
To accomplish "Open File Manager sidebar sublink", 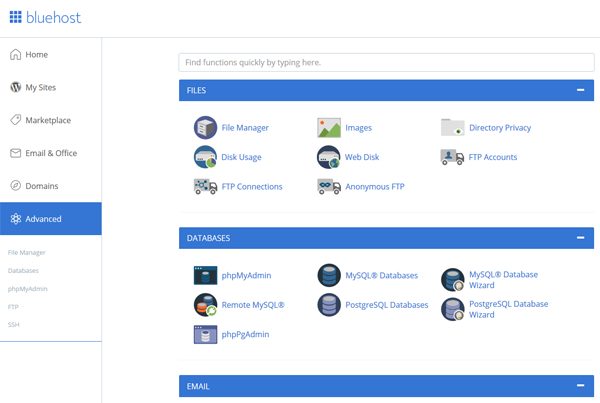I will click(x=26, y=253).
